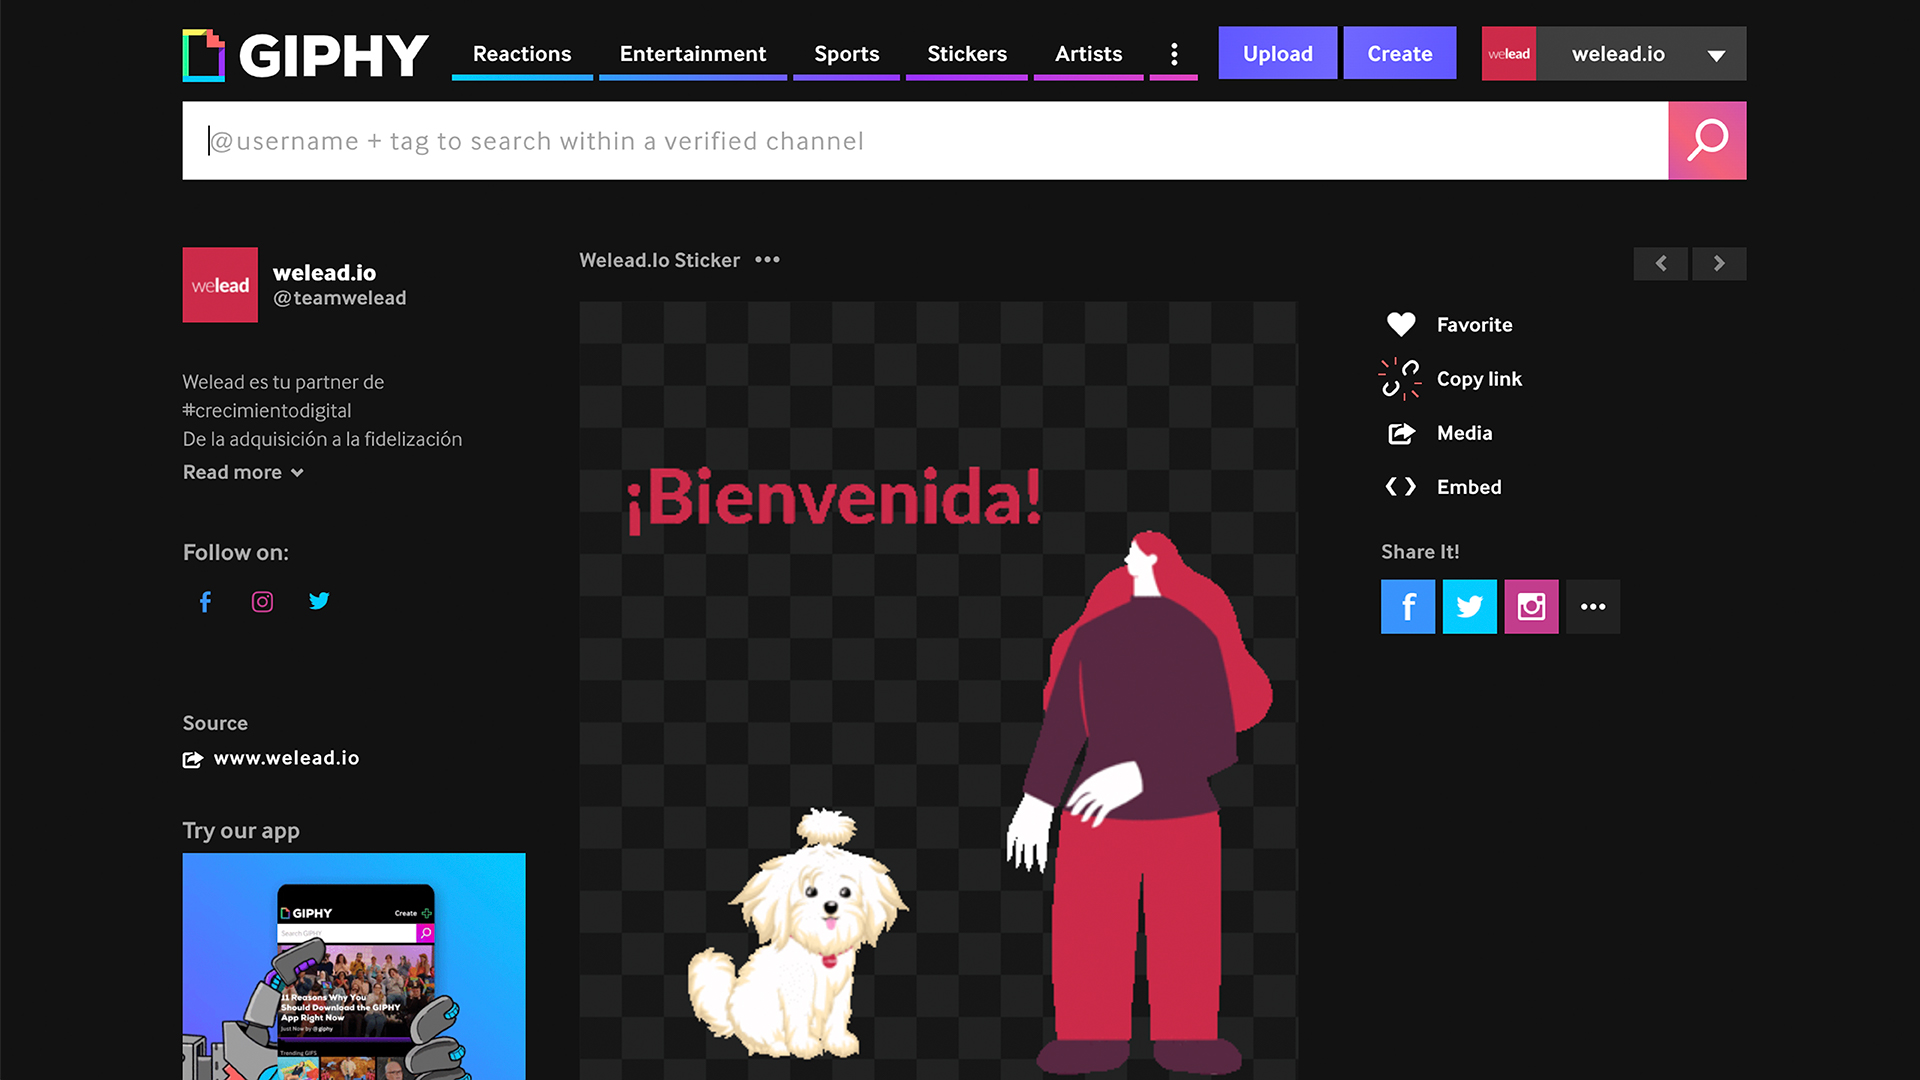The image size is (1920, 1080).
Task: Go to the next GIF arrow
Action: (1719, 263)
